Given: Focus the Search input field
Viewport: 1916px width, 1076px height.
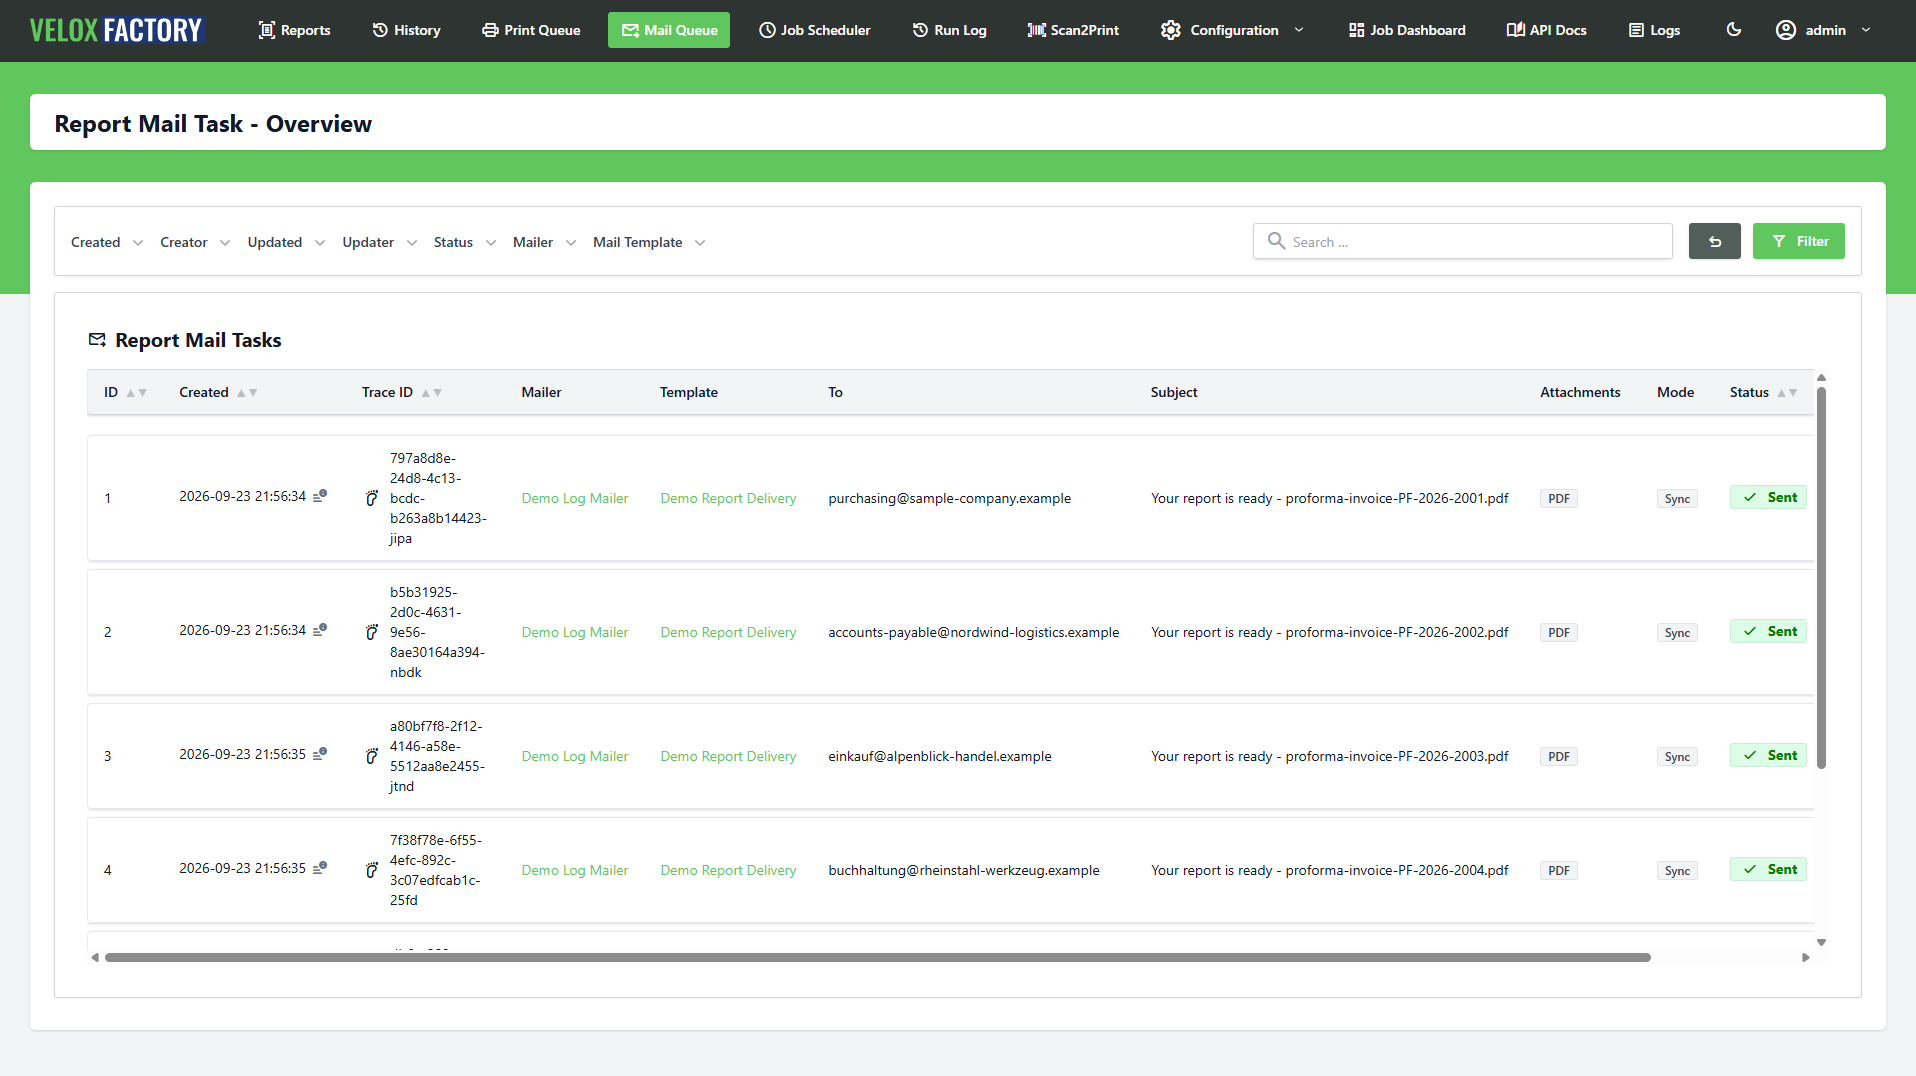Looking at the screenshot, I should 1462,241.
